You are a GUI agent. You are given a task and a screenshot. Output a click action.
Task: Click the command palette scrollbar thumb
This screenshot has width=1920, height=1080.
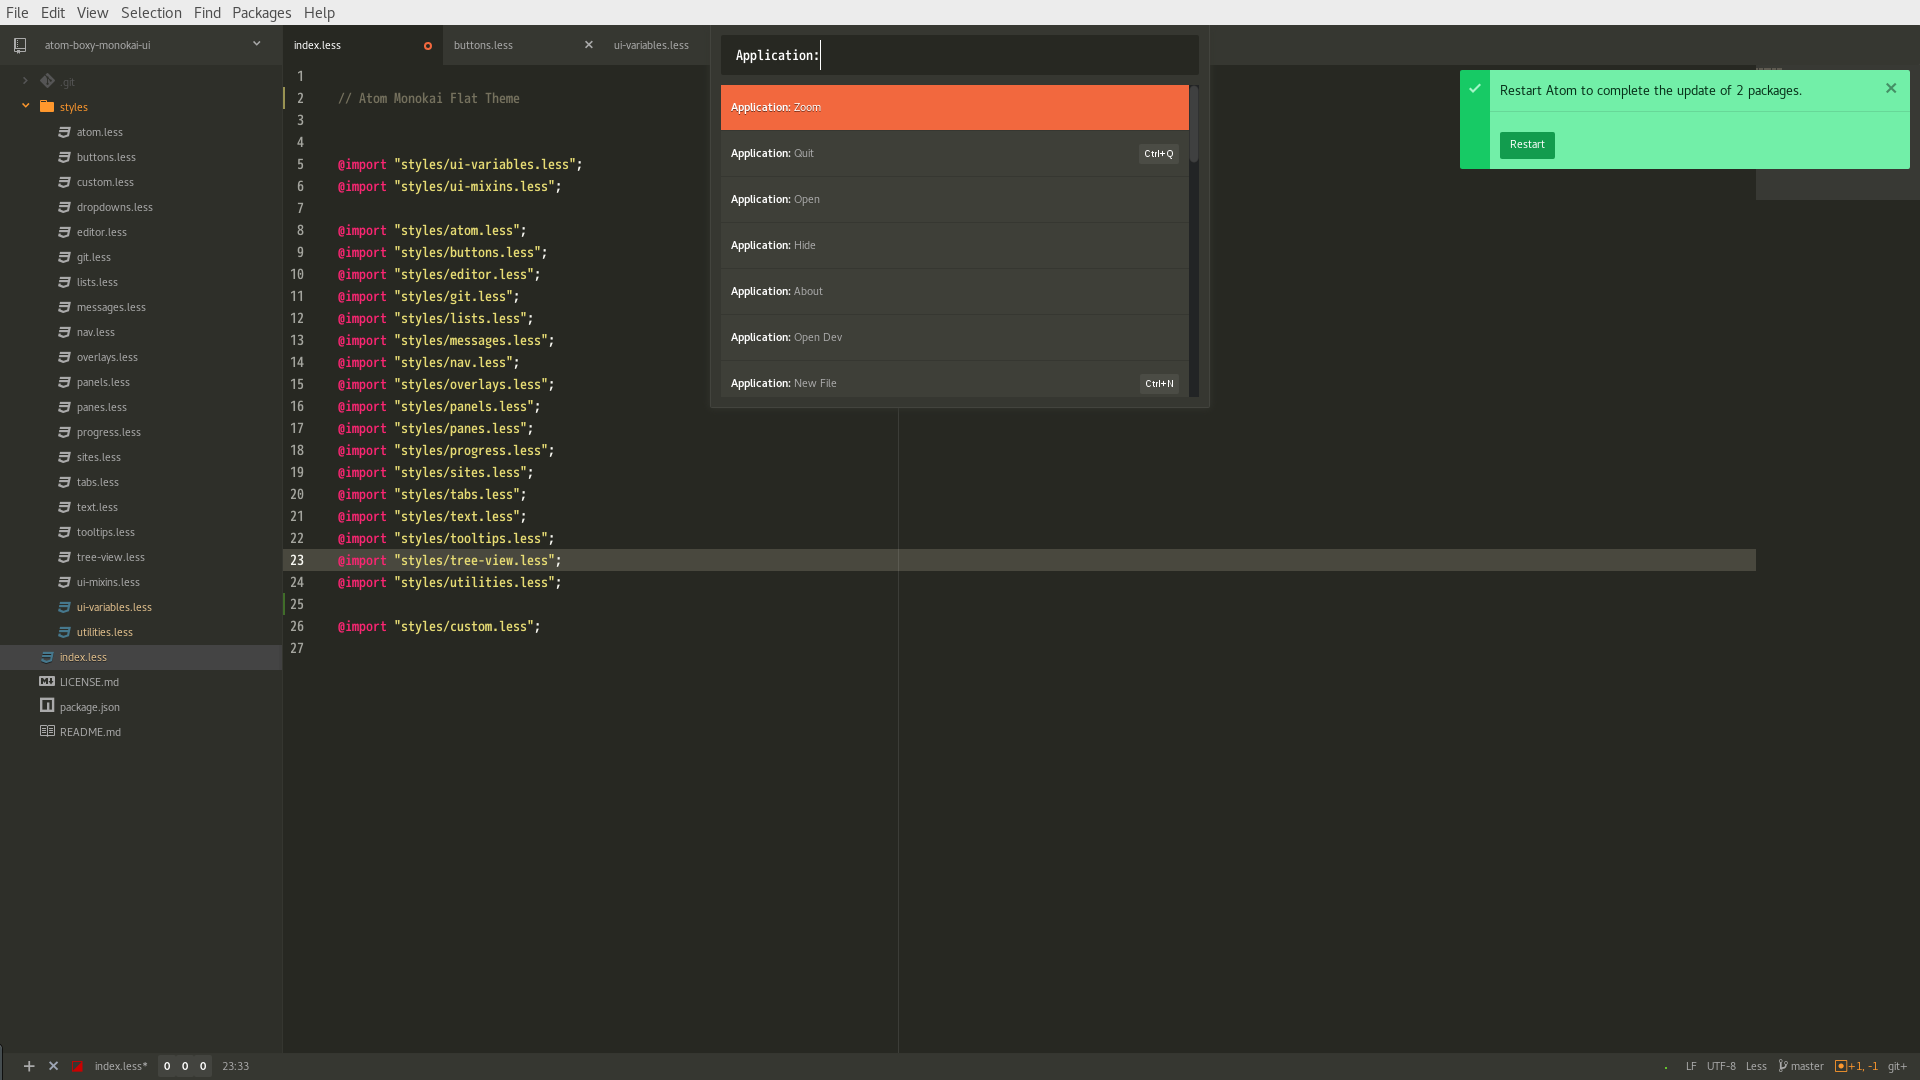coord(1194,125)
